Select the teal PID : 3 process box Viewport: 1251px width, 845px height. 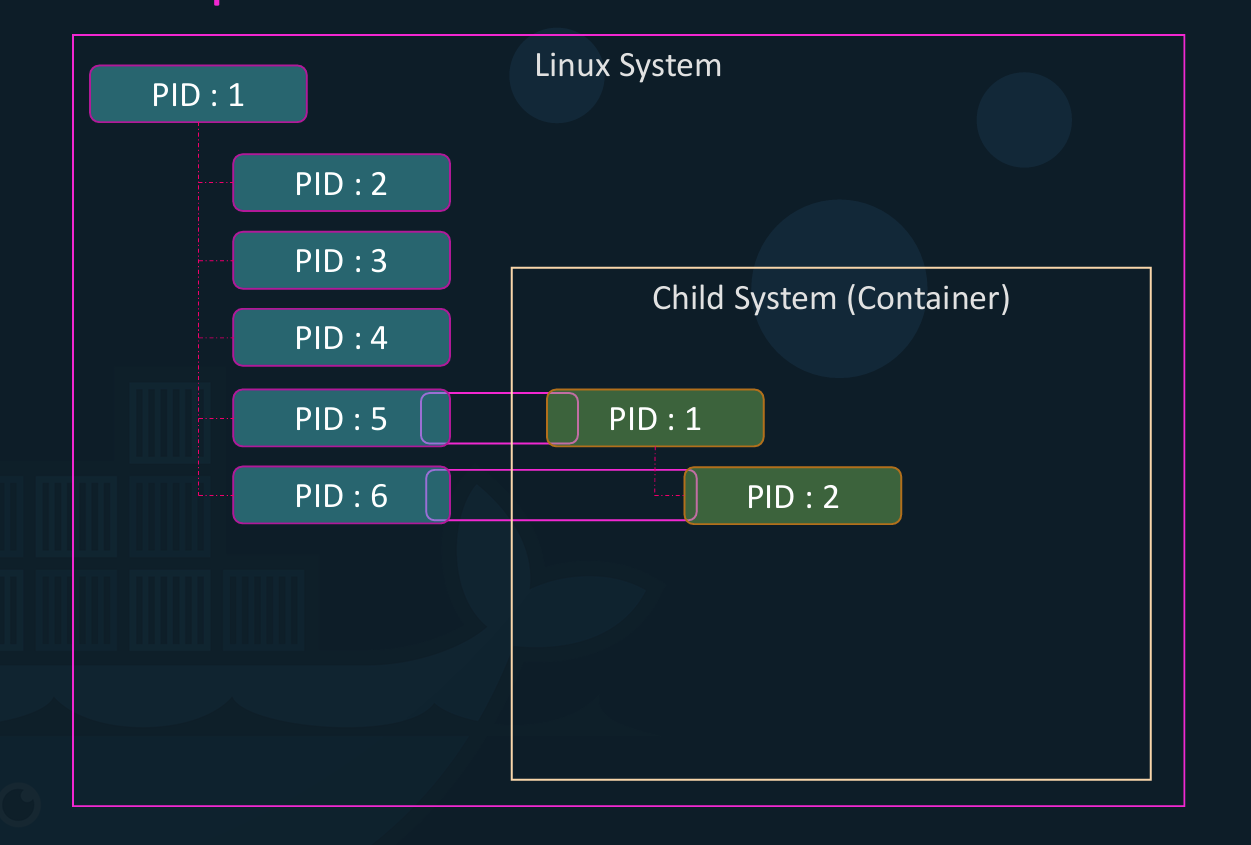pyautogui.click(x=341, y=261)
